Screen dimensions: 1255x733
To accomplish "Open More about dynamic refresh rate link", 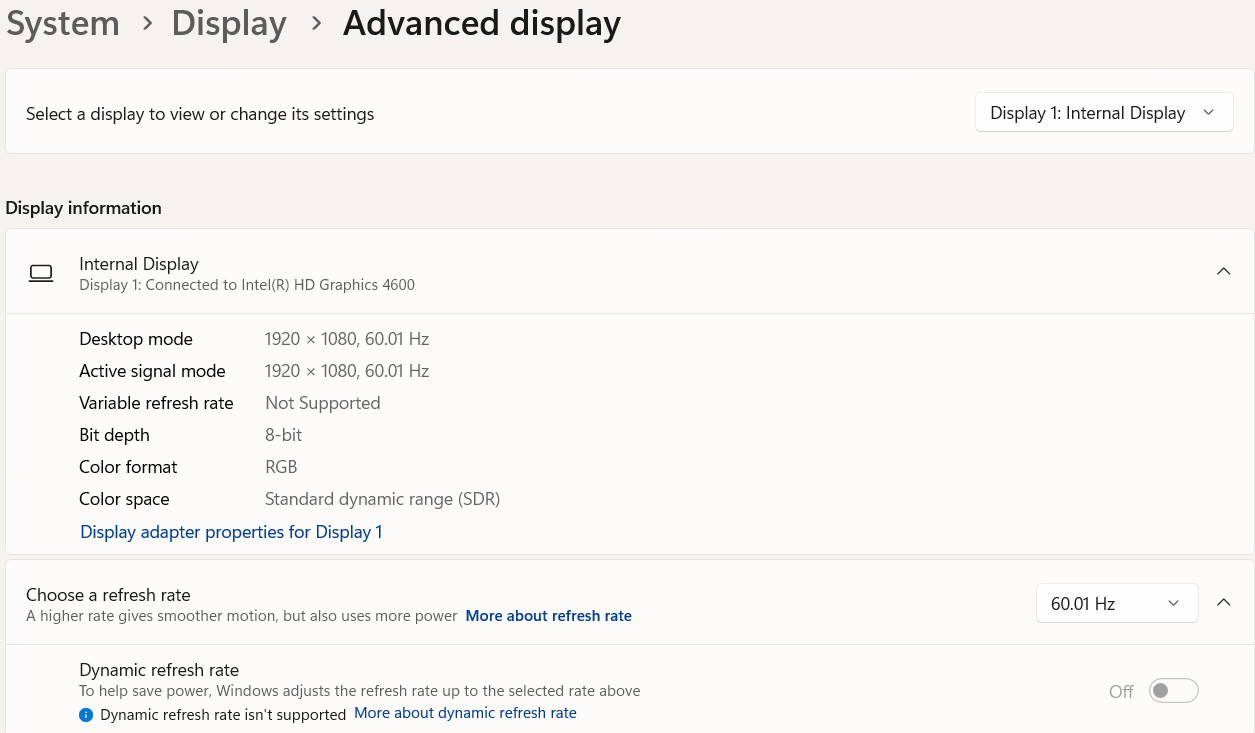I will coord(466,713).
